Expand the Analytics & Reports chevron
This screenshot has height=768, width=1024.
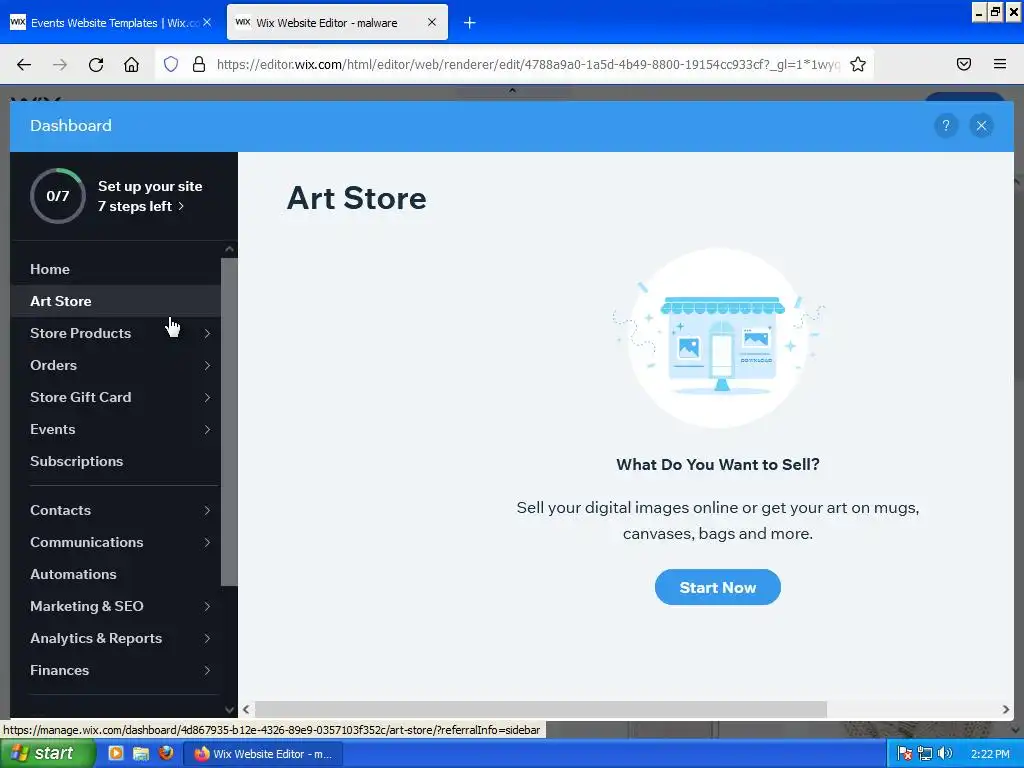click(207, 638)
